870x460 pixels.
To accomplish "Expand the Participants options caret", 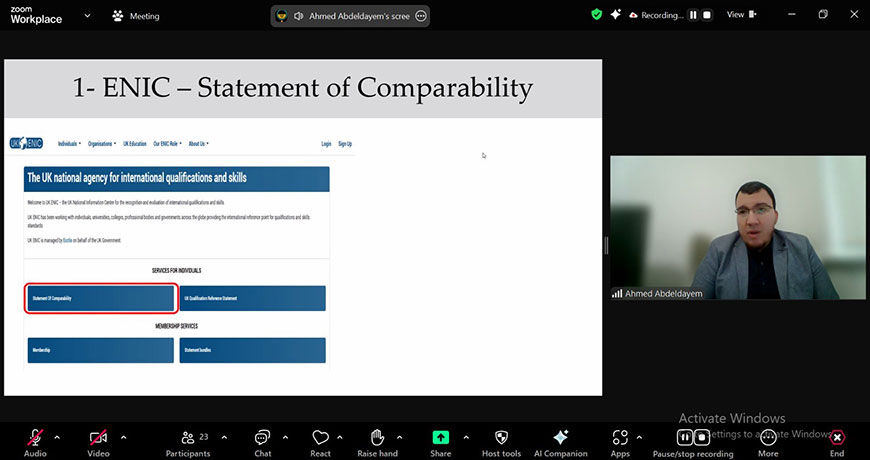I will (224, 438).
